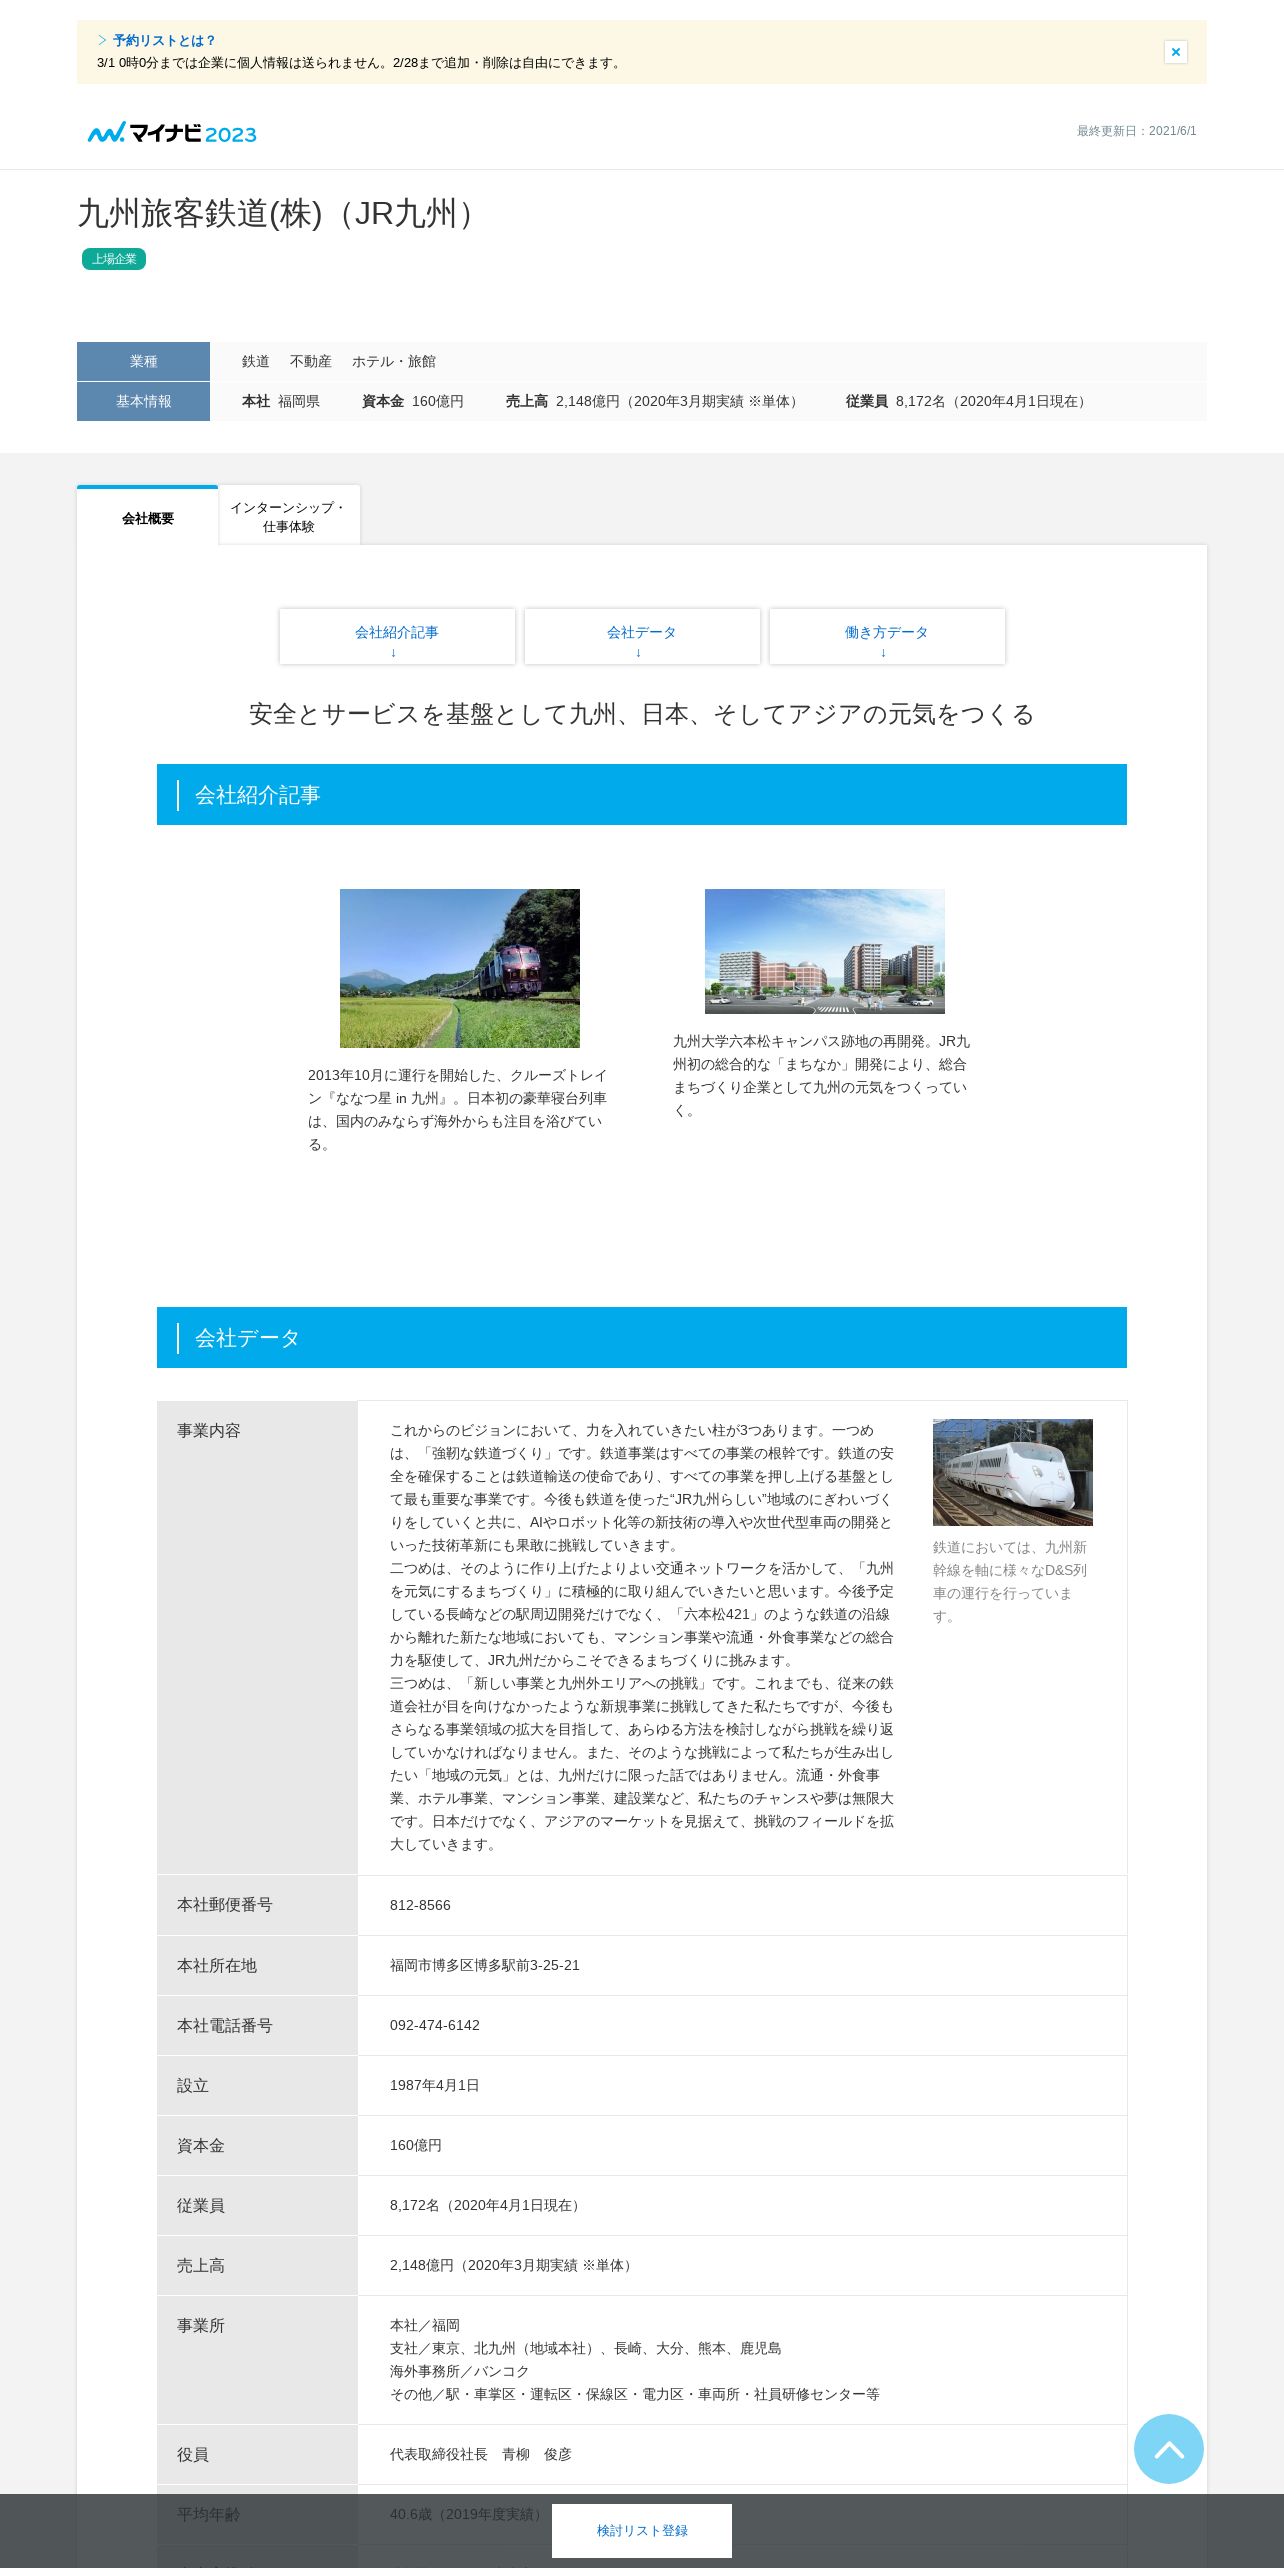Click the founding date 1987年4月1日
The width and height of the screenshot is (1284, 2568).
point(435,2085)
